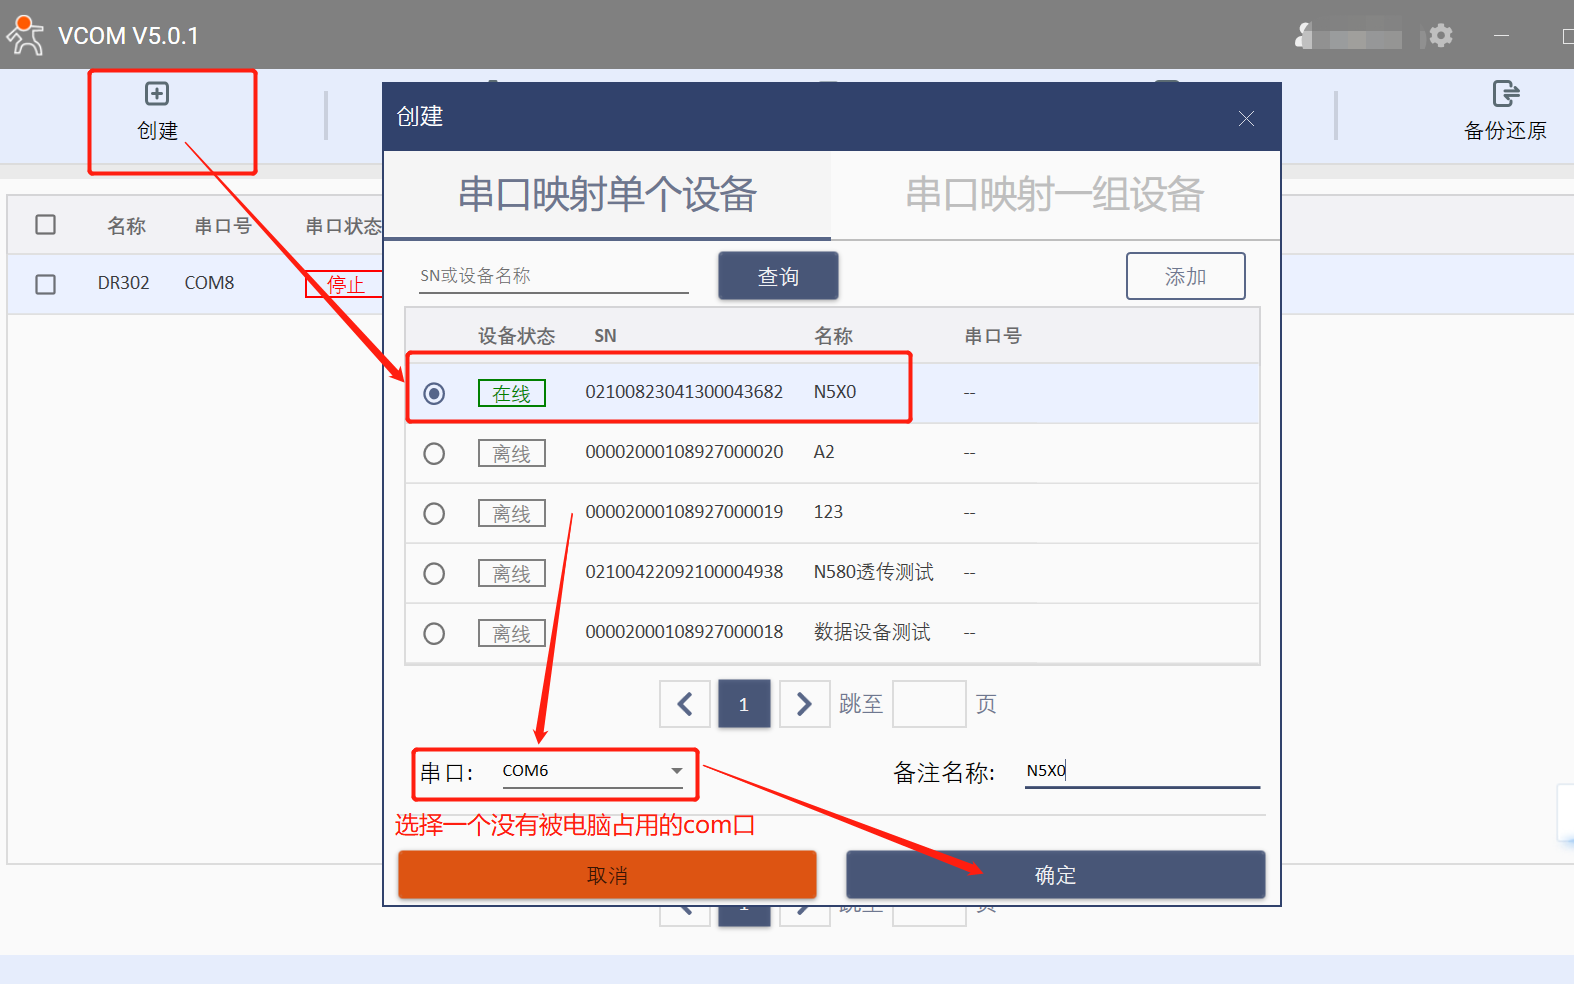1574x984 pixels.
Task: Switch to 串口映射单个设备 tab
Action: click(607, 195)
